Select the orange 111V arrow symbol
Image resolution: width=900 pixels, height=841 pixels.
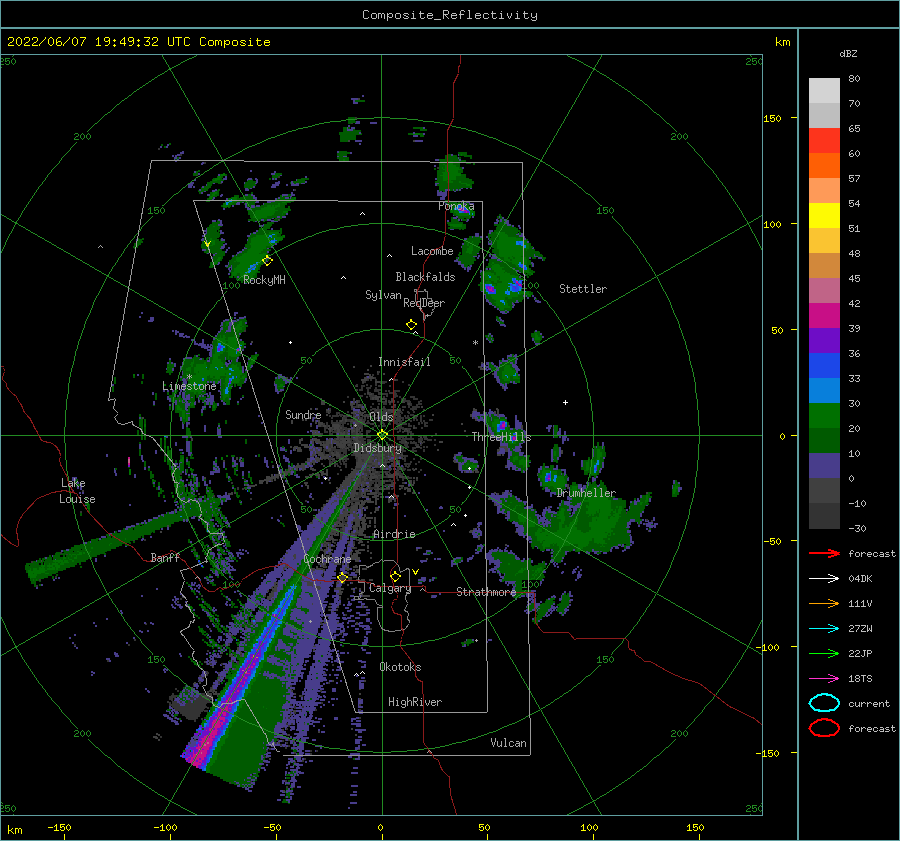click(824, 603)
